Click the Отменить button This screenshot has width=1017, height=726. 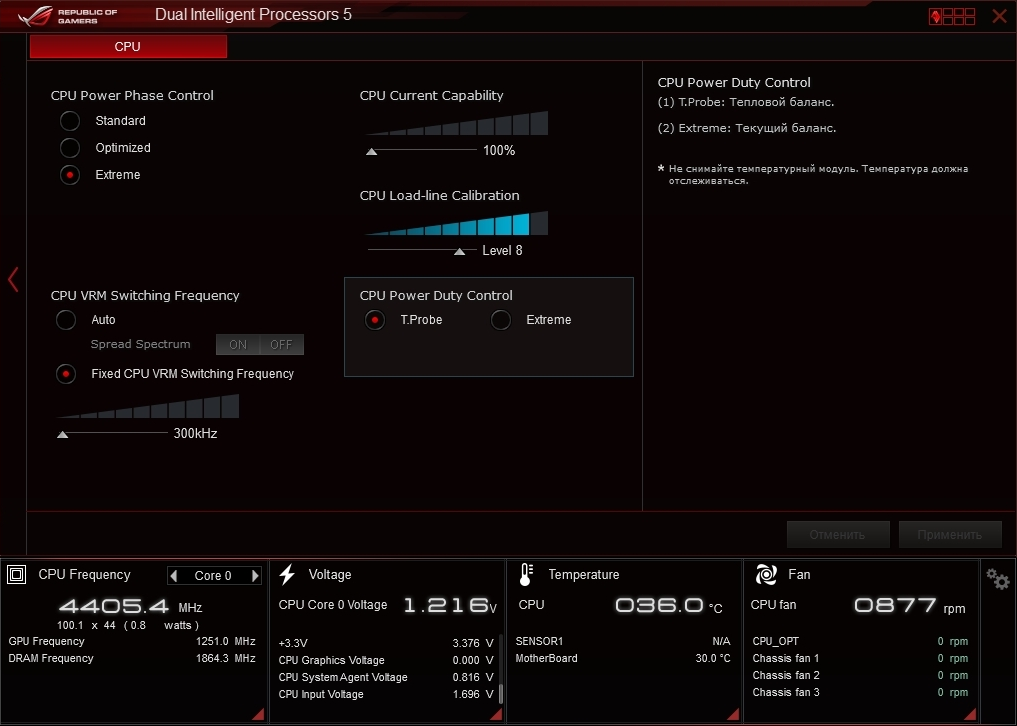point(838,535)
